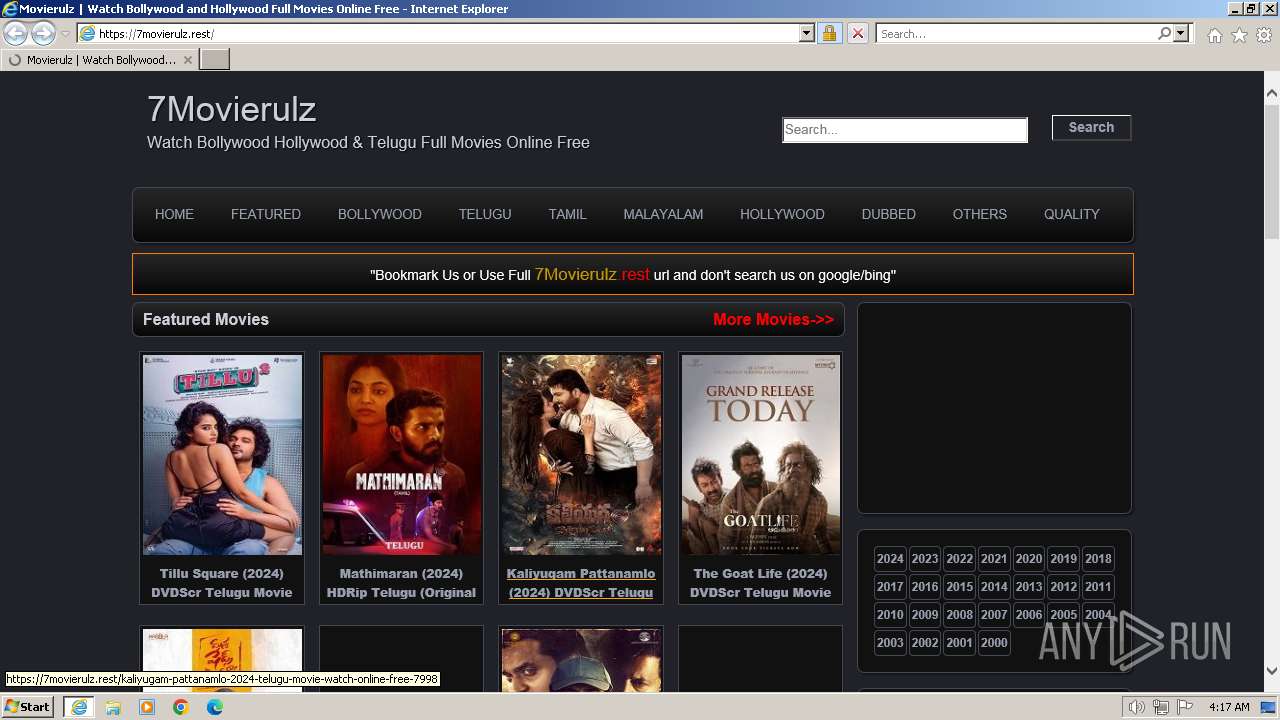Screen dimensions: 1280x720
Task: Click Mathimaran (2024) title link
Action: [401, 583]
